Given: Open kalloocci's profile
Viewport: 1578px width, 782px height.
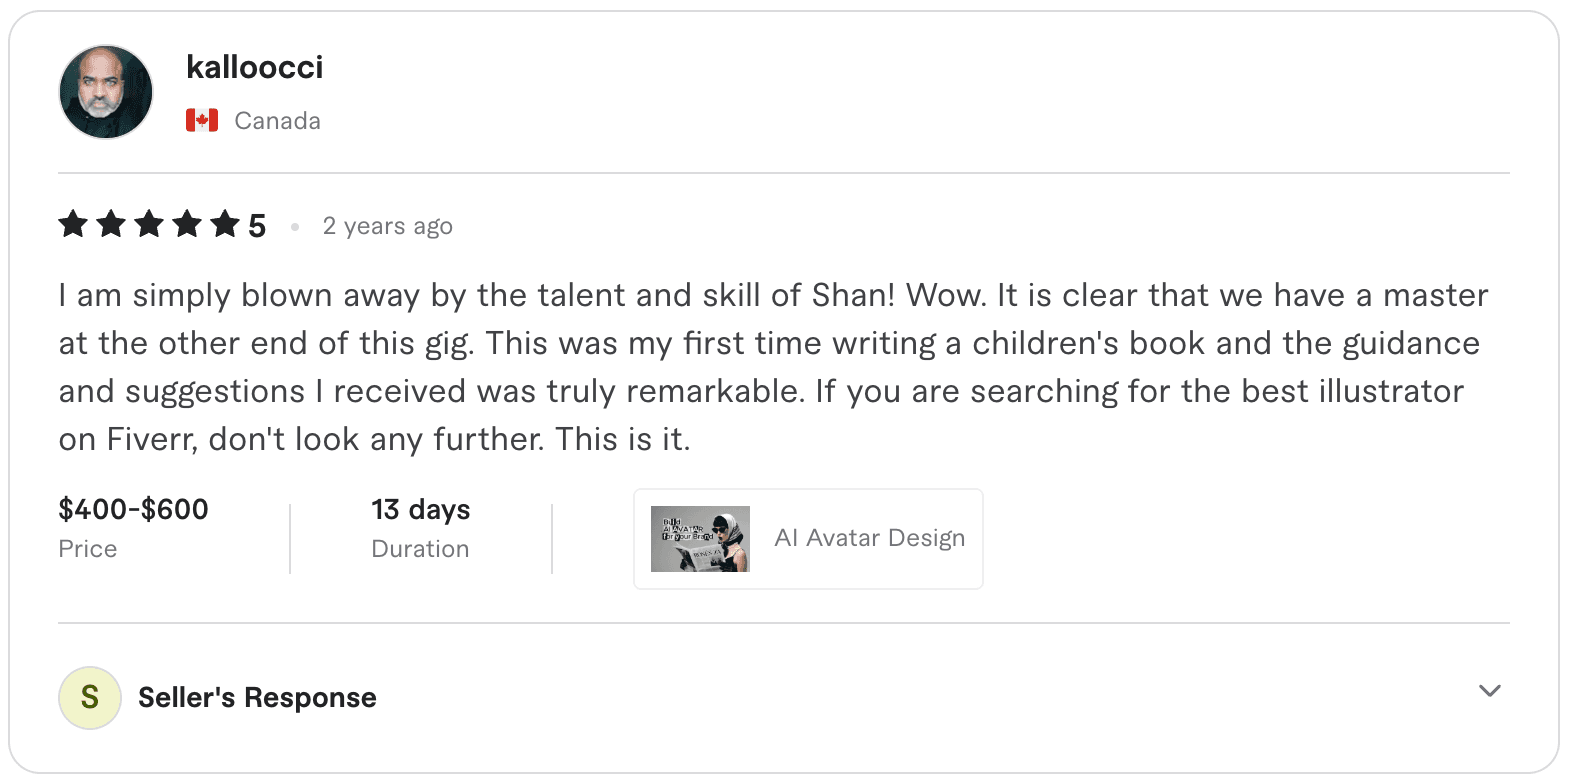Looking at the screenshot, I should pos(255,67).
